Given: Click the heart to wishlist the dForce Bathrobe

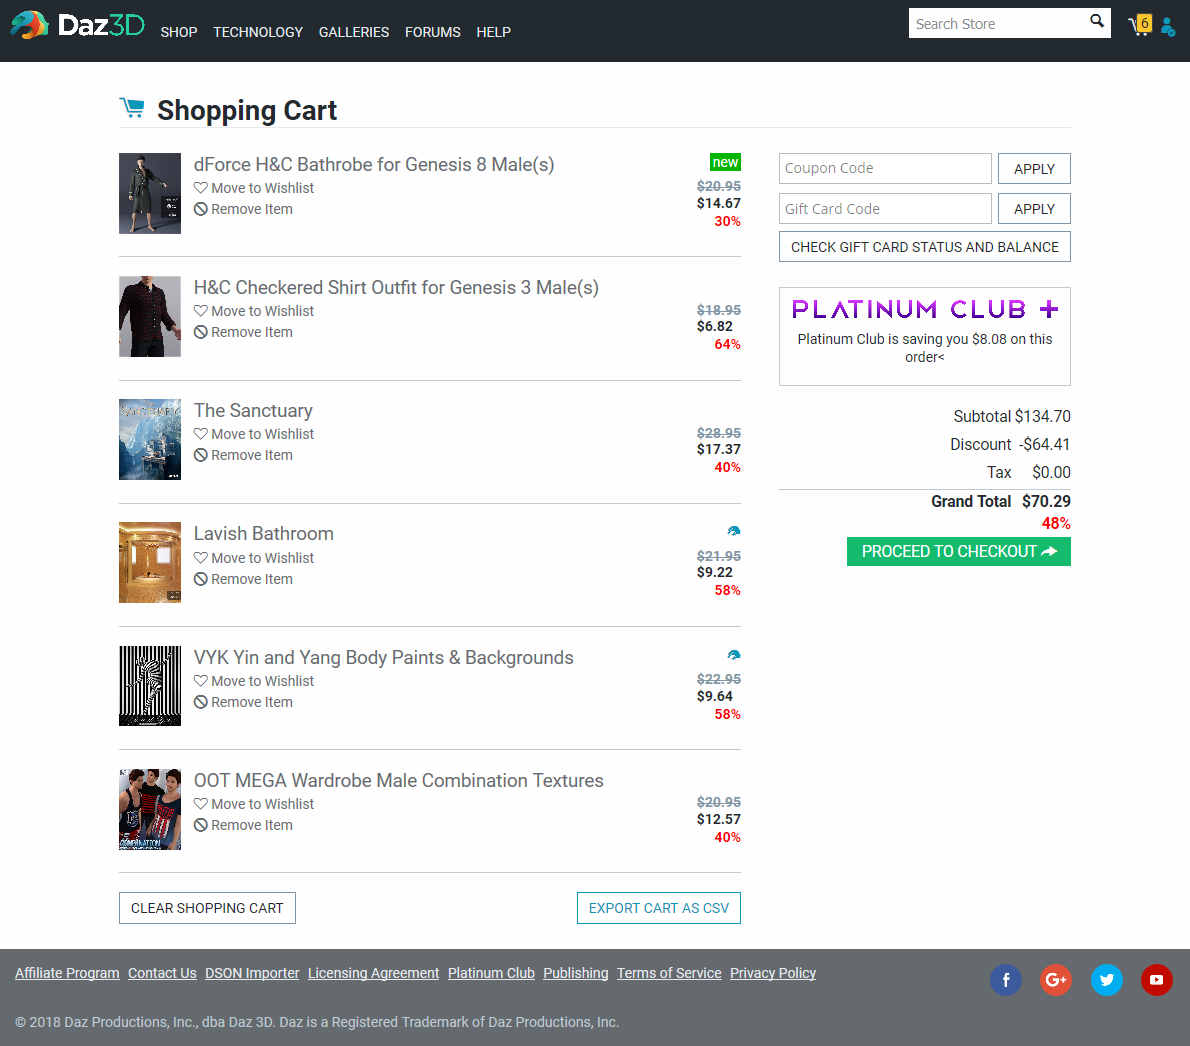Looking at the screenshot, I should 199,188.
